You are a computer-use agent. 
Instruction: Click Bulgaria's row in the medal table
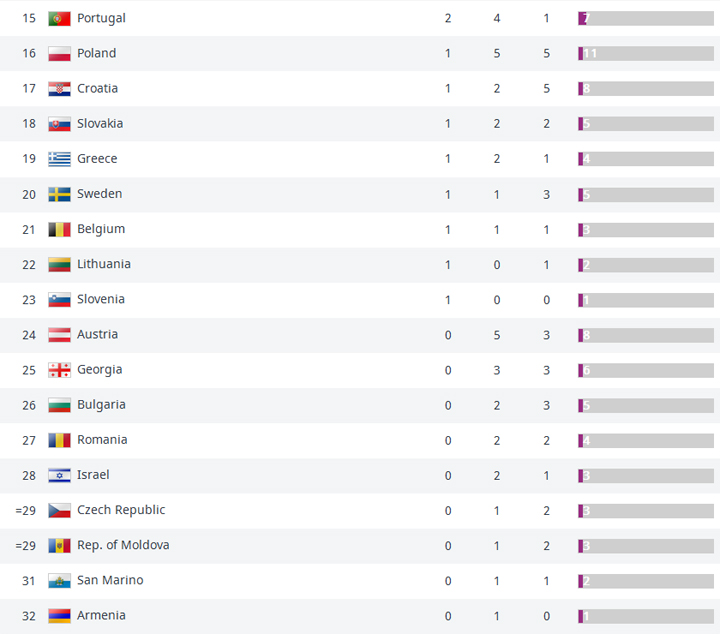pos(300,405)
